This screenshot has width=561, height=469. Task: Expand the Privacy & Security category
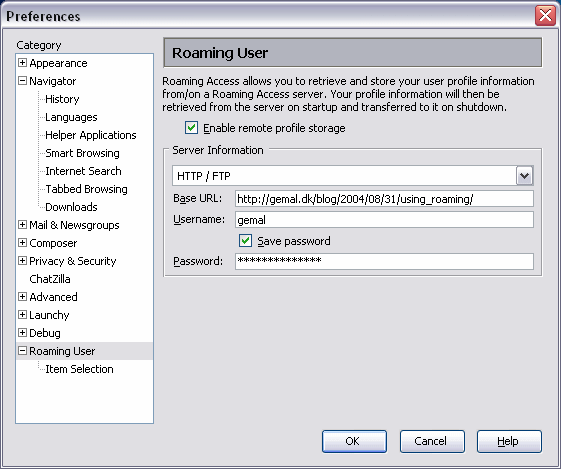click(x=22, y=260)
